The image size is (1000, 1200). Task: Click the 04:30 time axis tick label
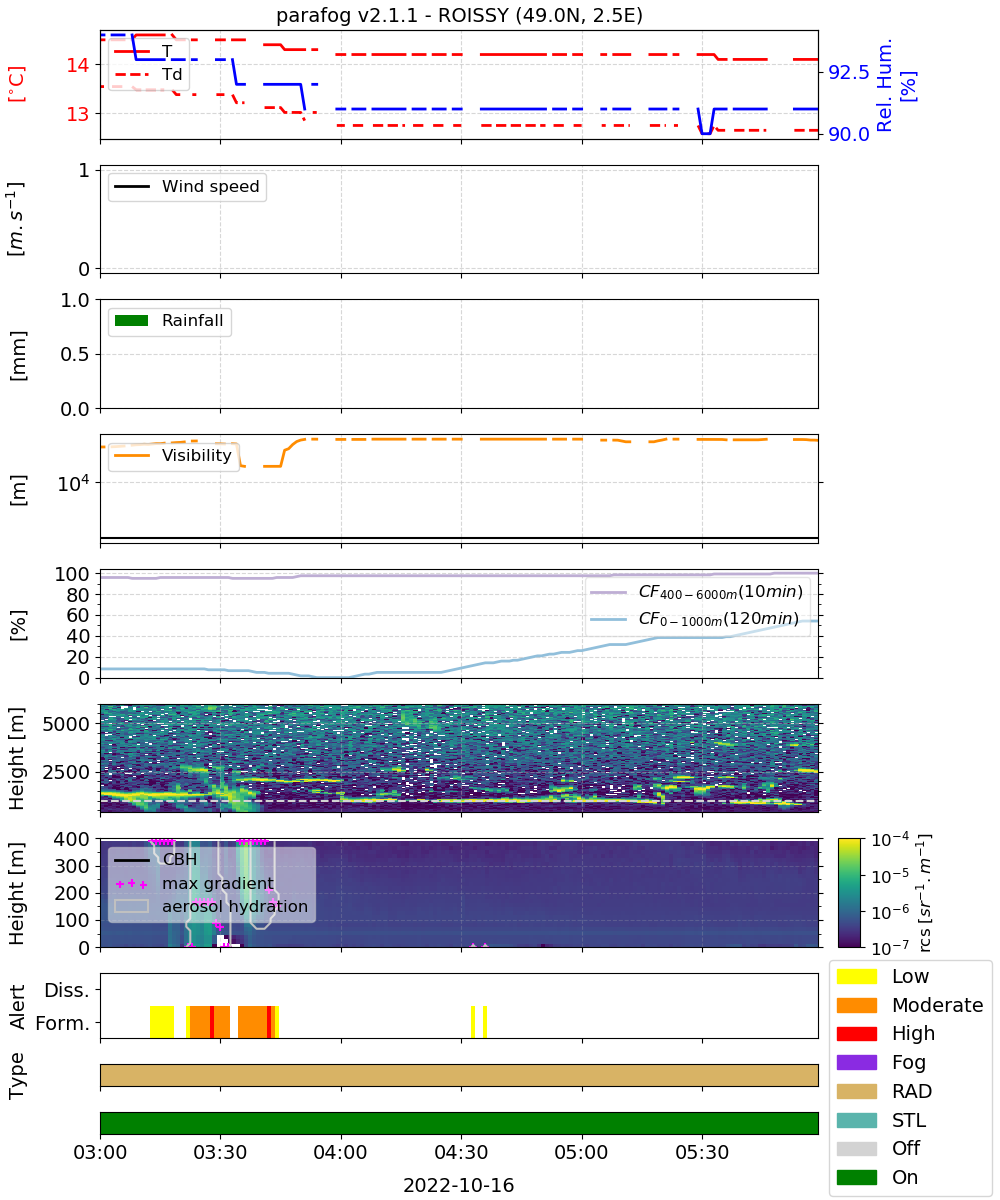pyautogui.click(x=461, y=1152)
